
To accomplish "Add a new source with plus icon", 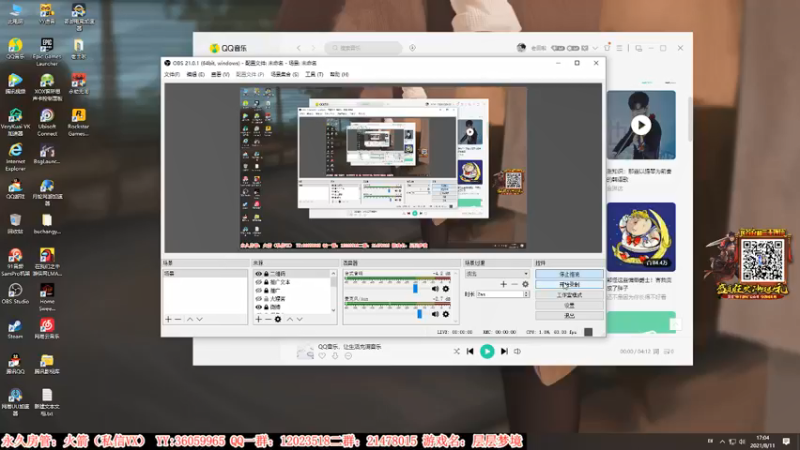I will tap(258, 319).
